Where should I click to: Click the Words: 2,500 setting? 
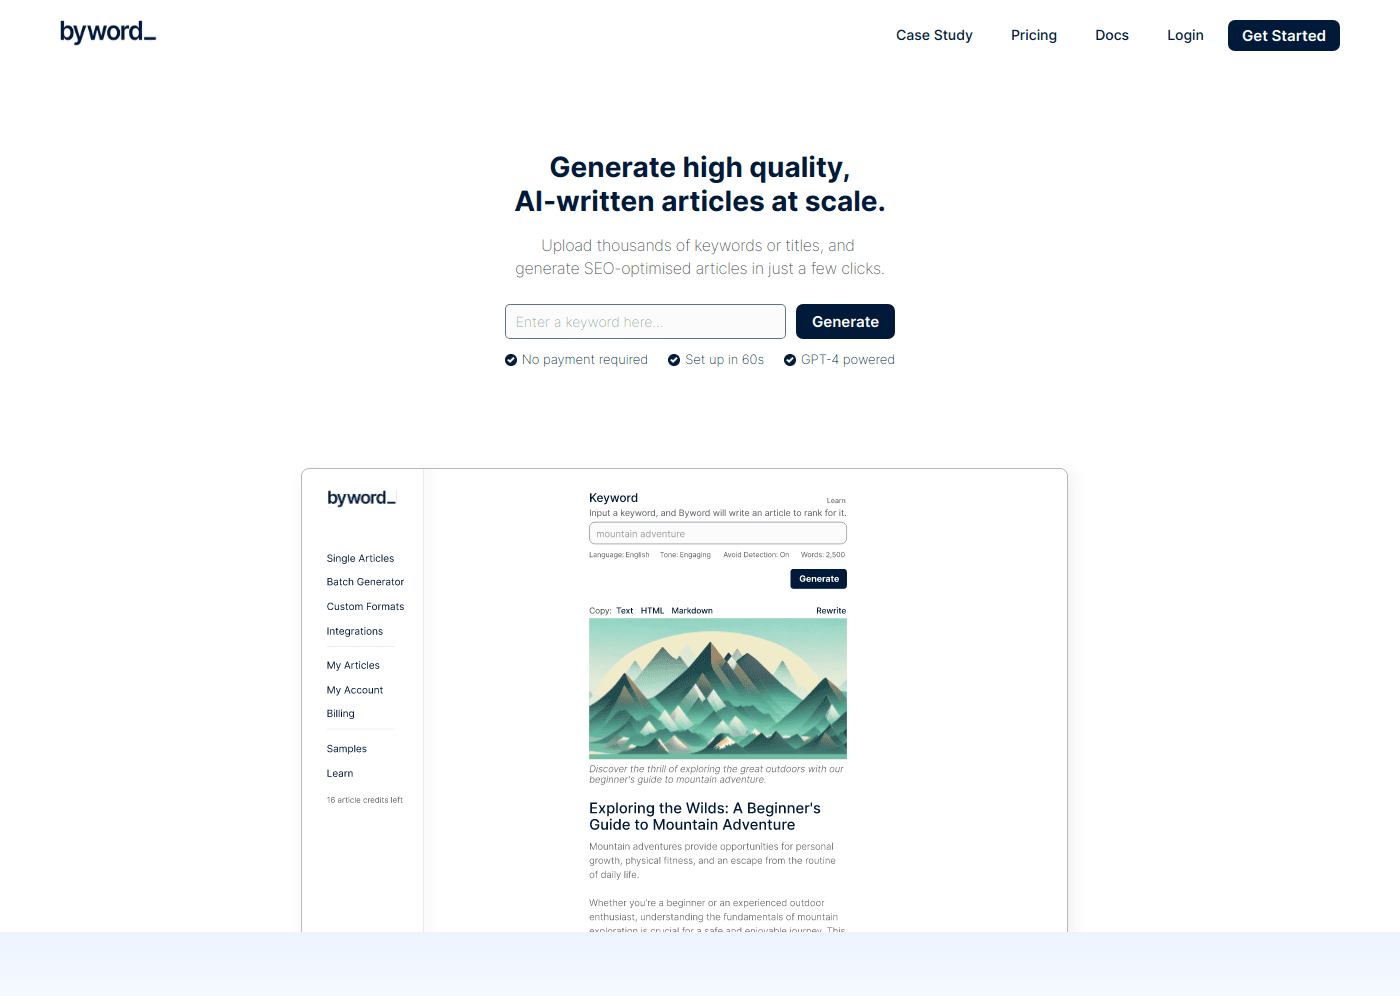[x=823, y=555]
